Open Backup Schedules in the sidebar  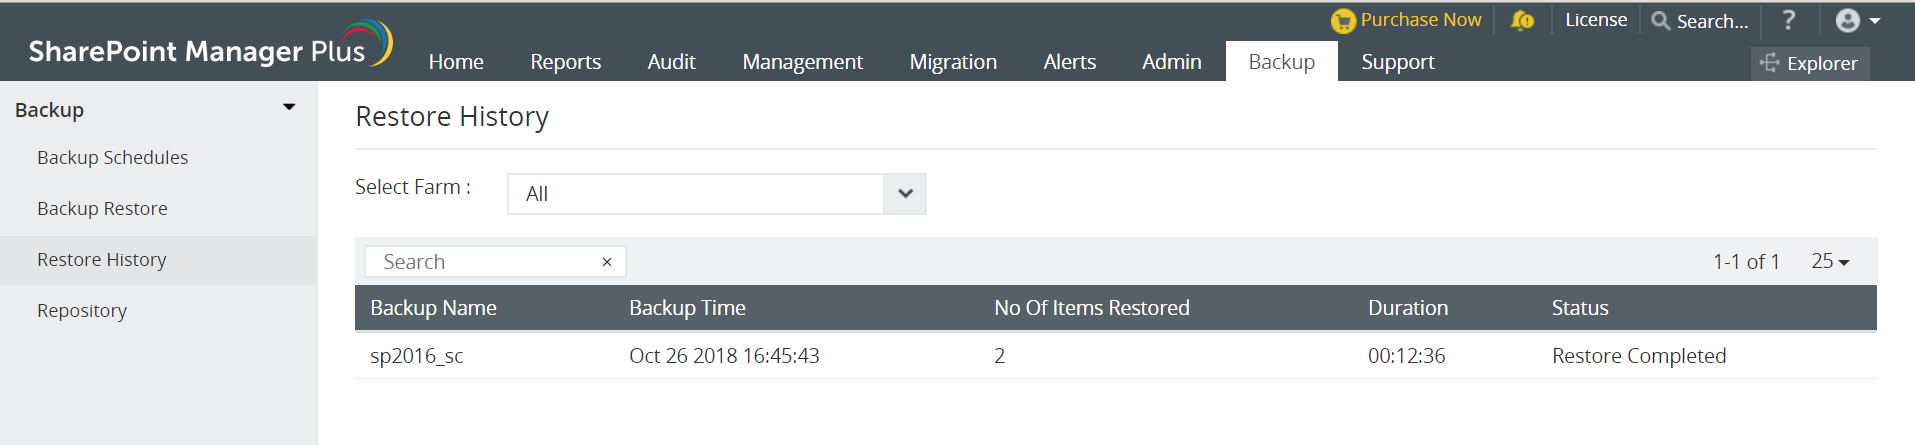(x=112, y=158)
